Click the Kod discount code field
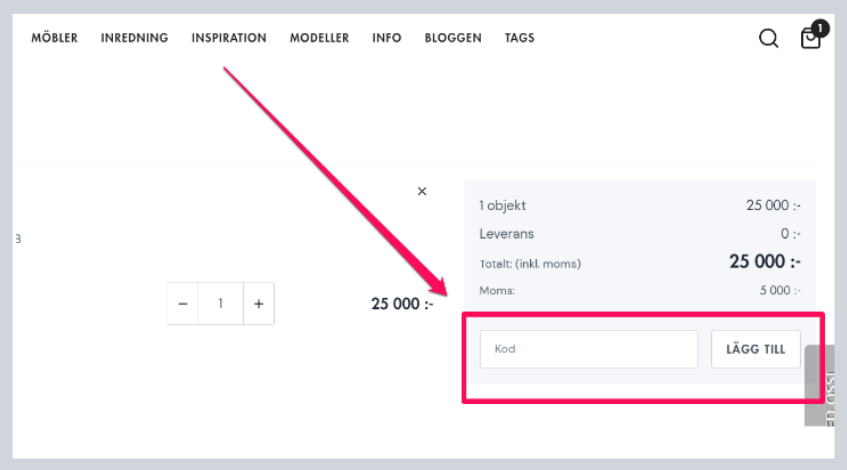 click(588, 349)
